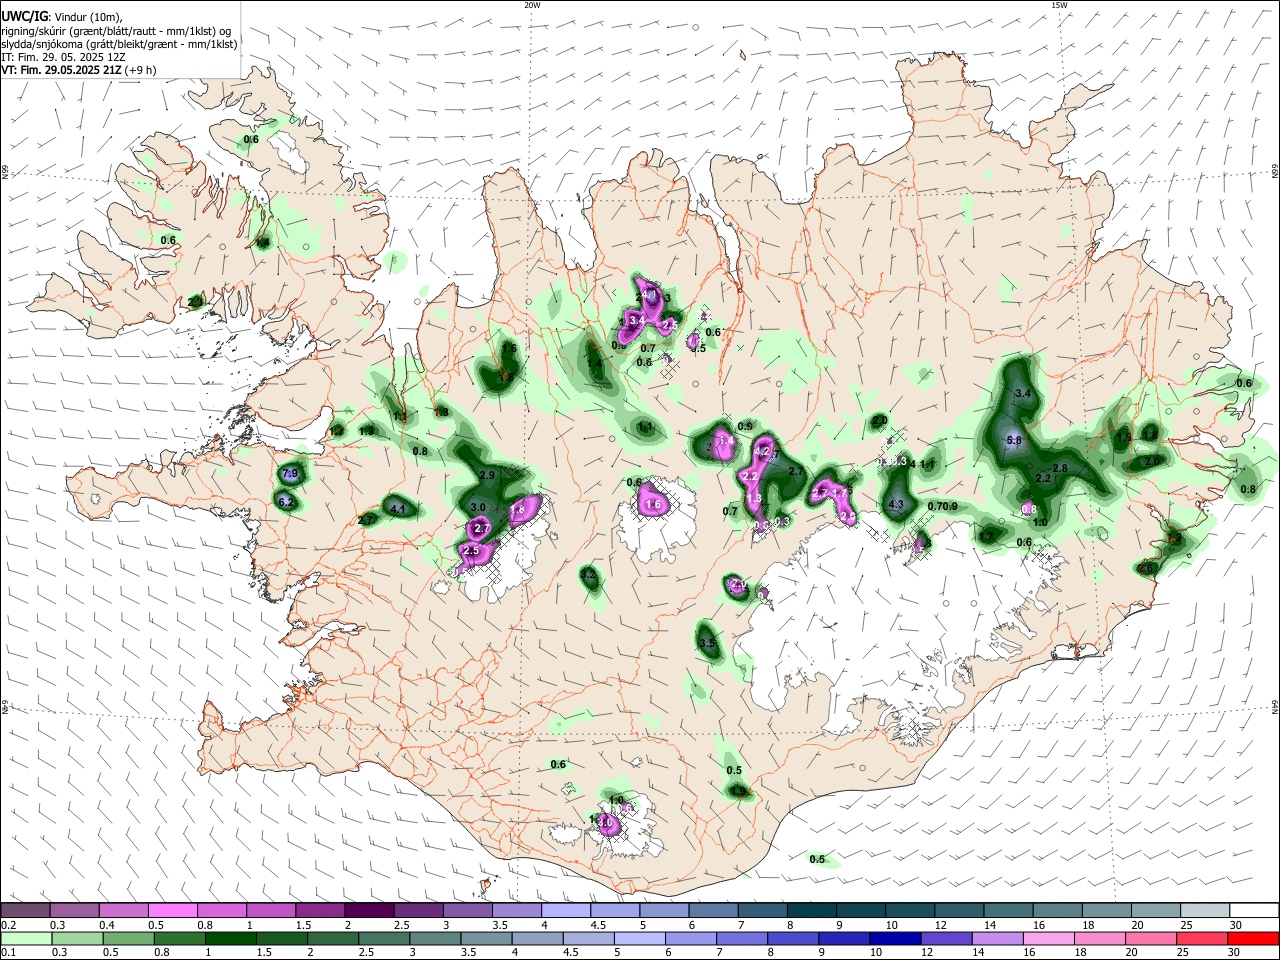Click the '(+9 h)' forecast offset
The height and width of the screenshot is (960, 1280).
pyautogui.click(x=142, y=70)
